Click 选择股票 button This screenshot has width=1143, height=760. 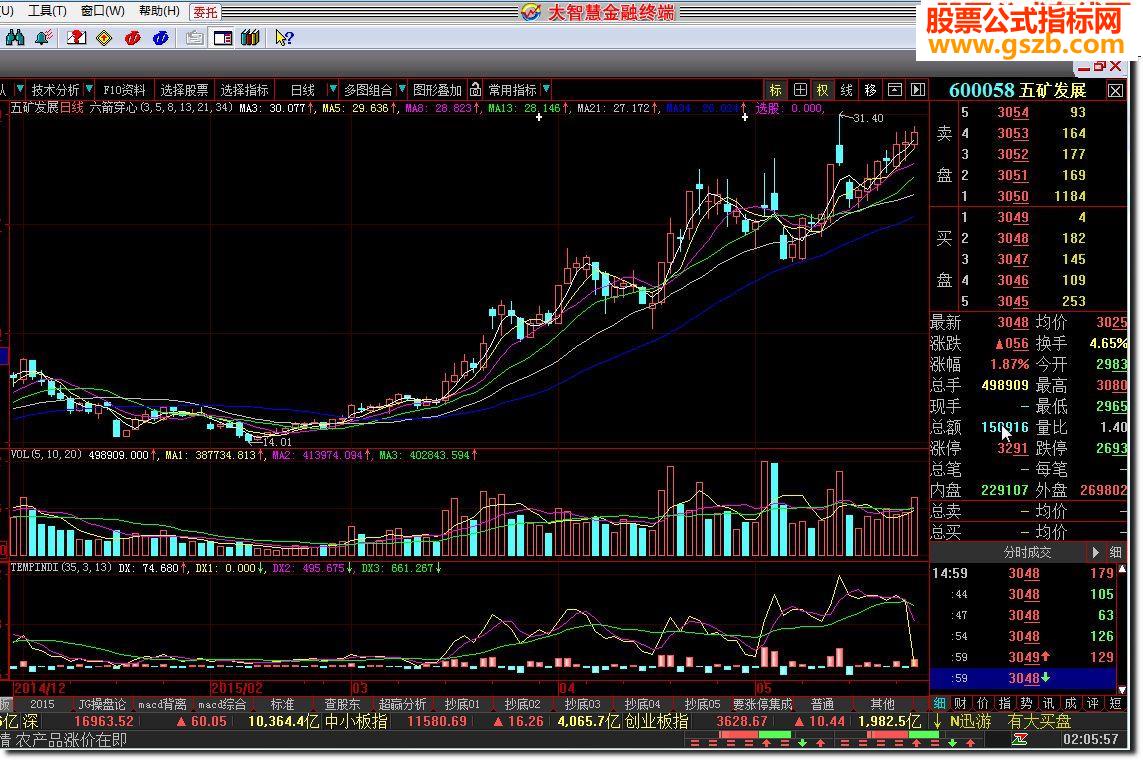(x=184, y=90)
